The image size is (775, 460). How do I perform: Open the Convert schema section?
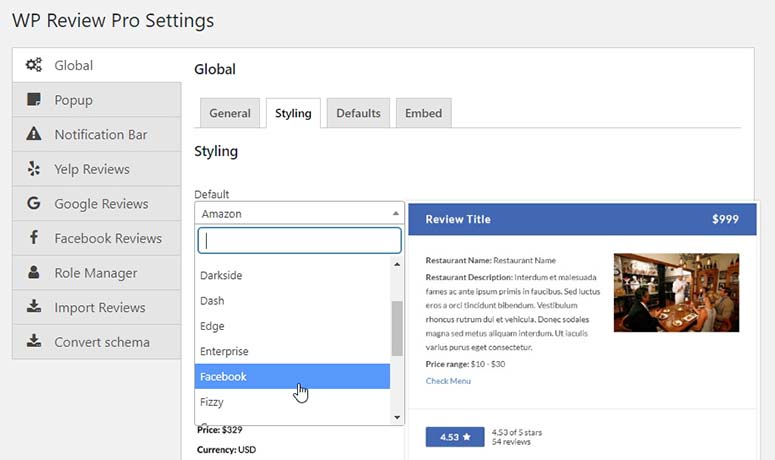pyautogui.click(x=97, y=342)
